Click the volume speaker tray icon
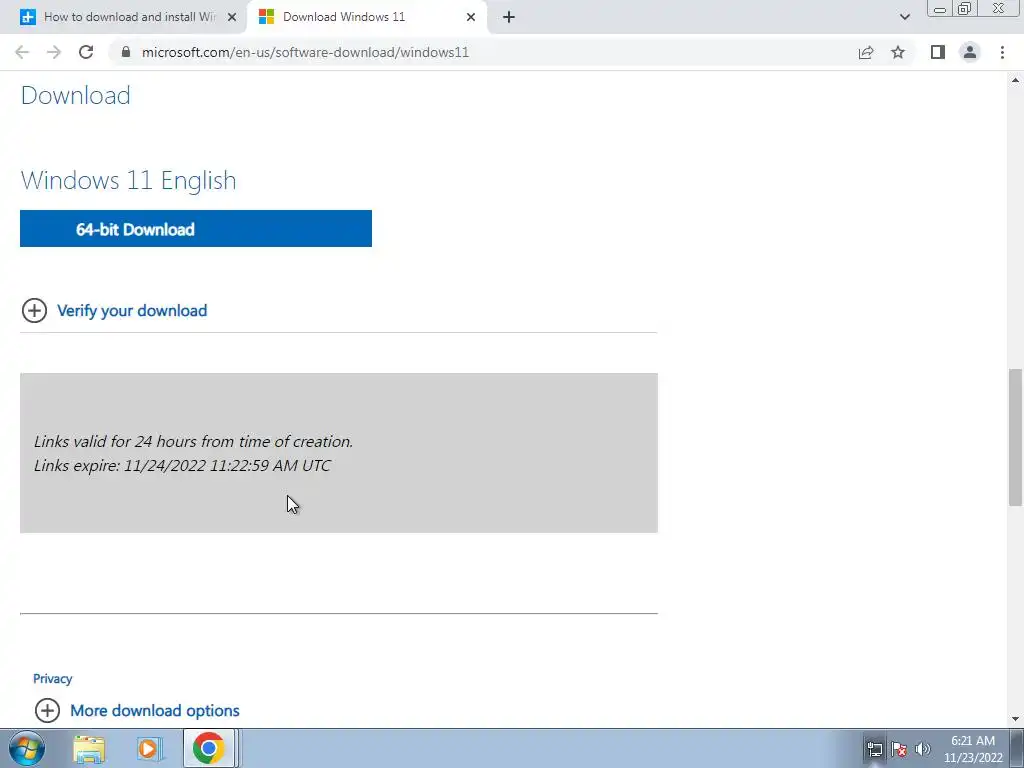The image size is (1024, 768). (x=923, y=749)
